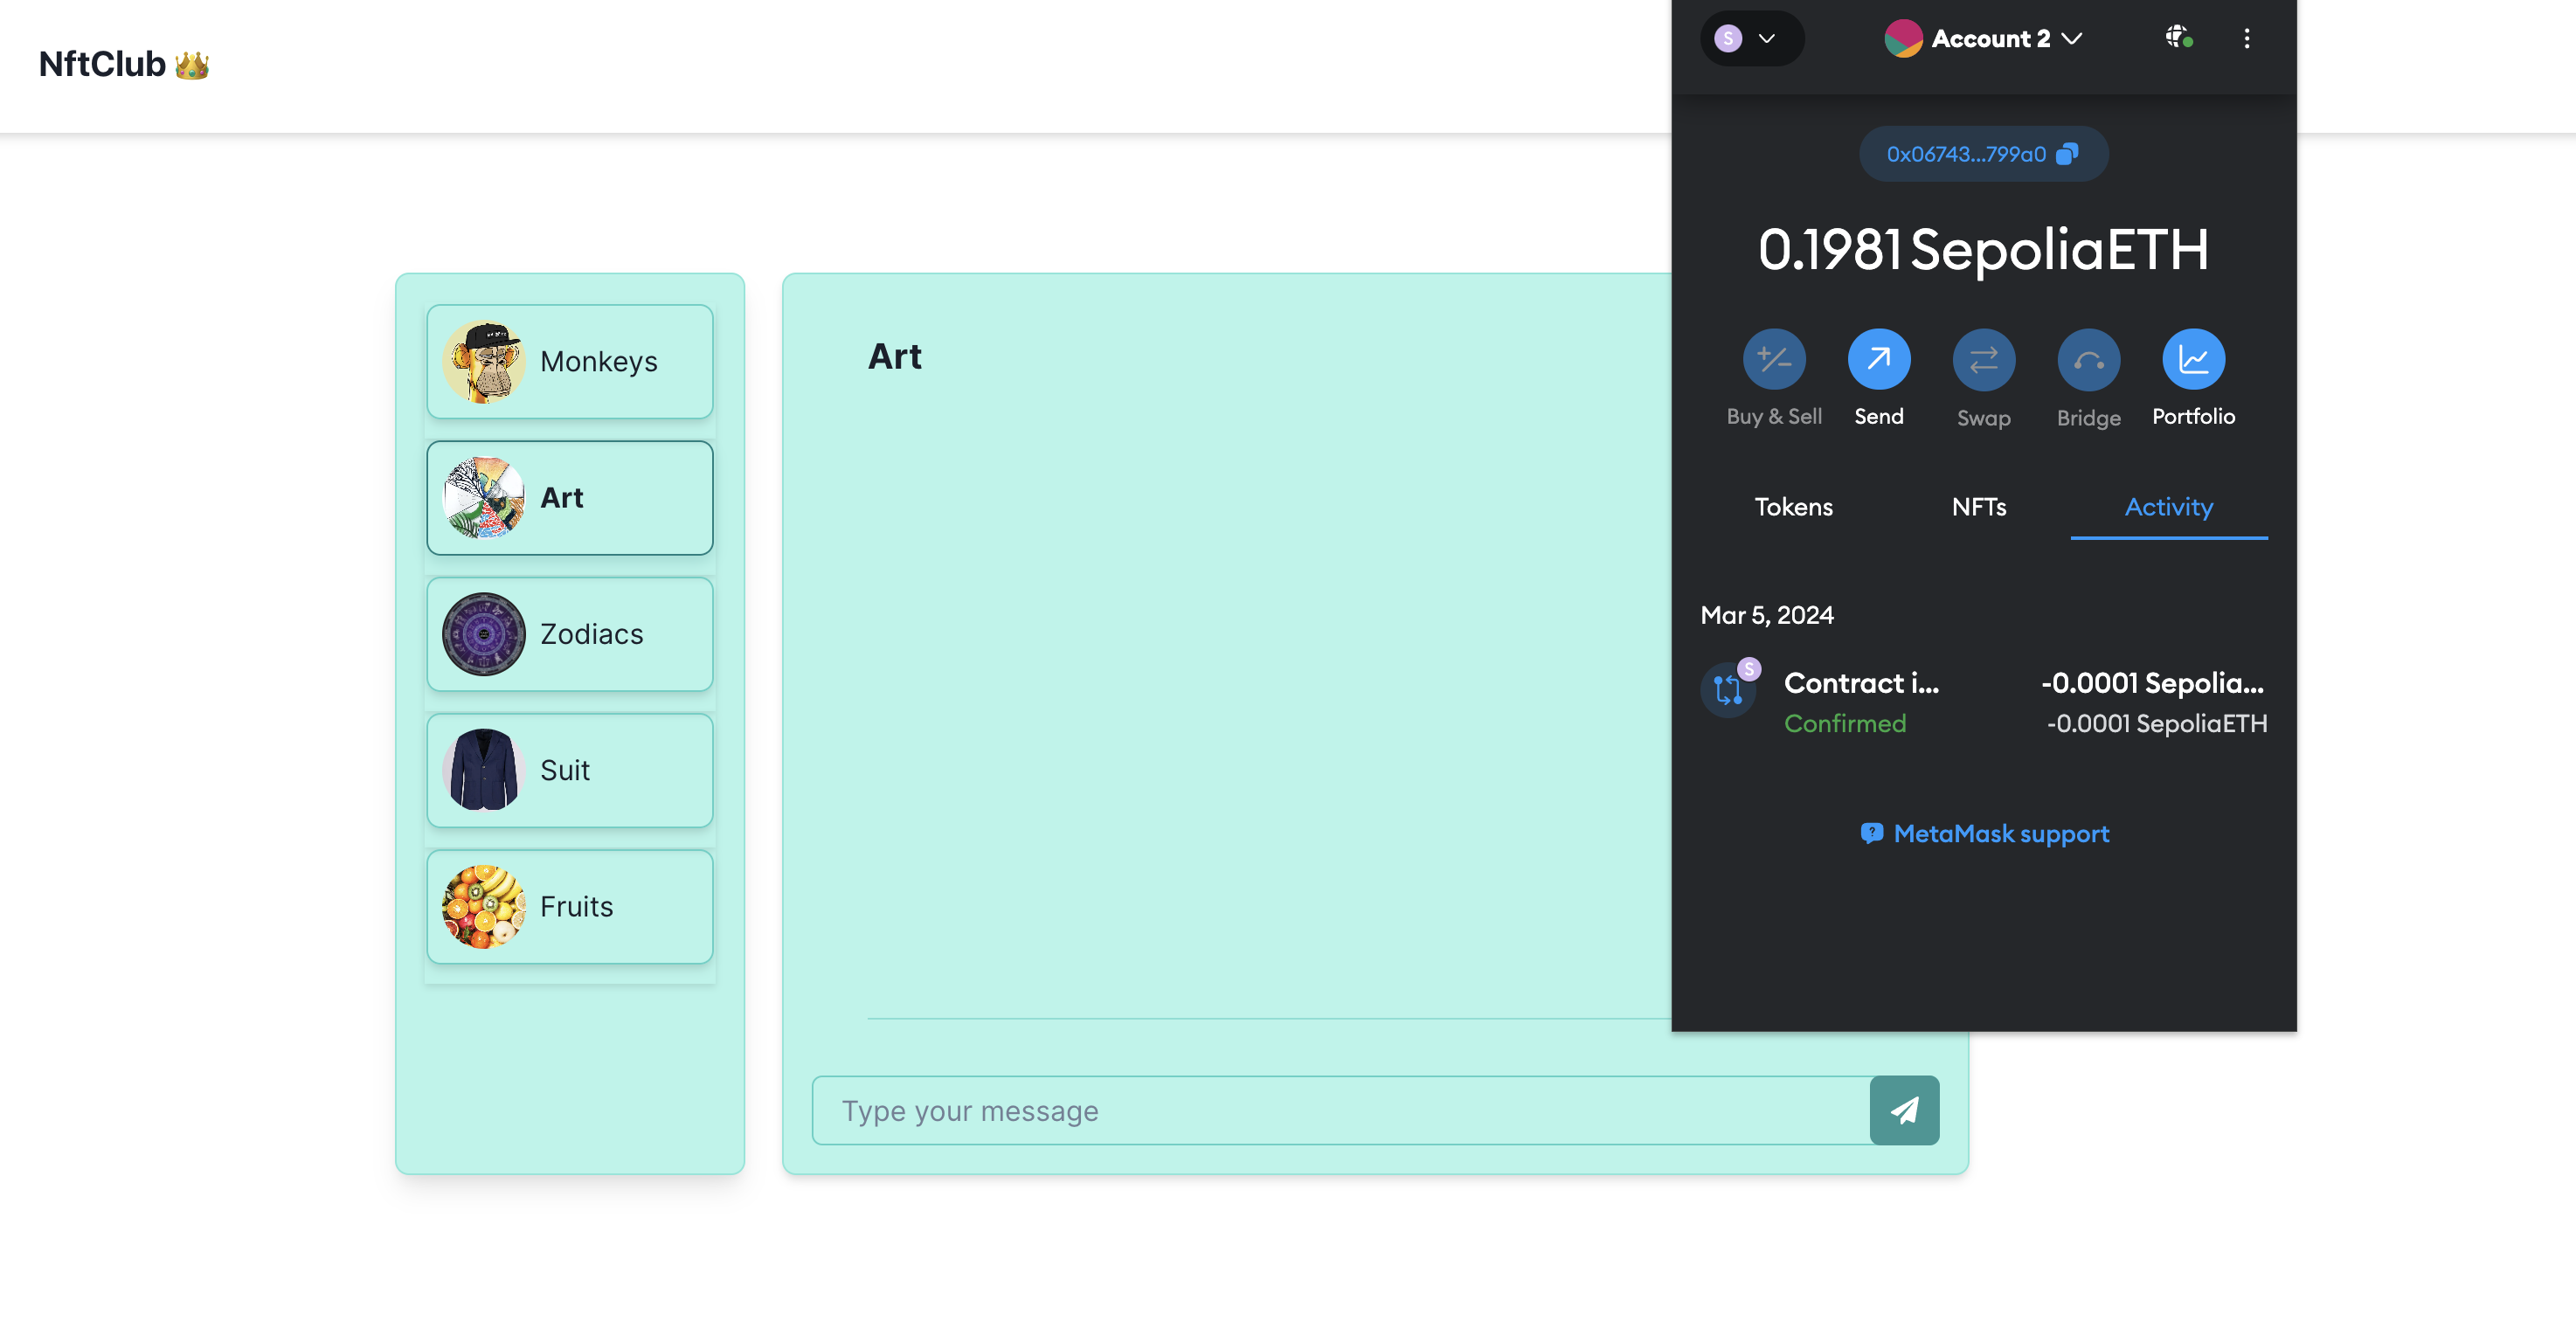Screen dimensions: 2576x1328
Task: Click the Type your message field
Action: pos(1340,1110)
